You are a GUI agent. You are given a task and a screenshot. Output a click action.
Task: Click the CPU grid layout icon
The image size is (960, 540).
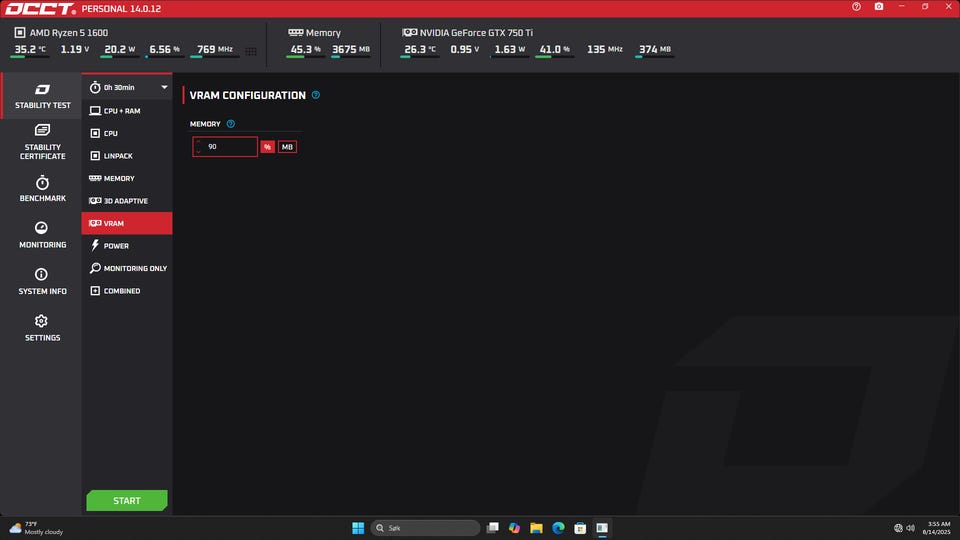tap(251, 51)
